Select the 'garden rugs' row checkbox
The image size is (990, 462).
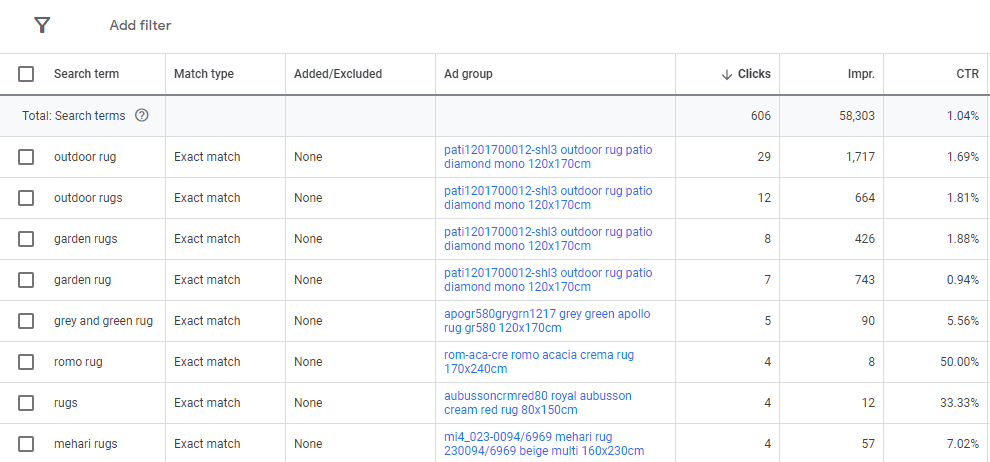26,239
